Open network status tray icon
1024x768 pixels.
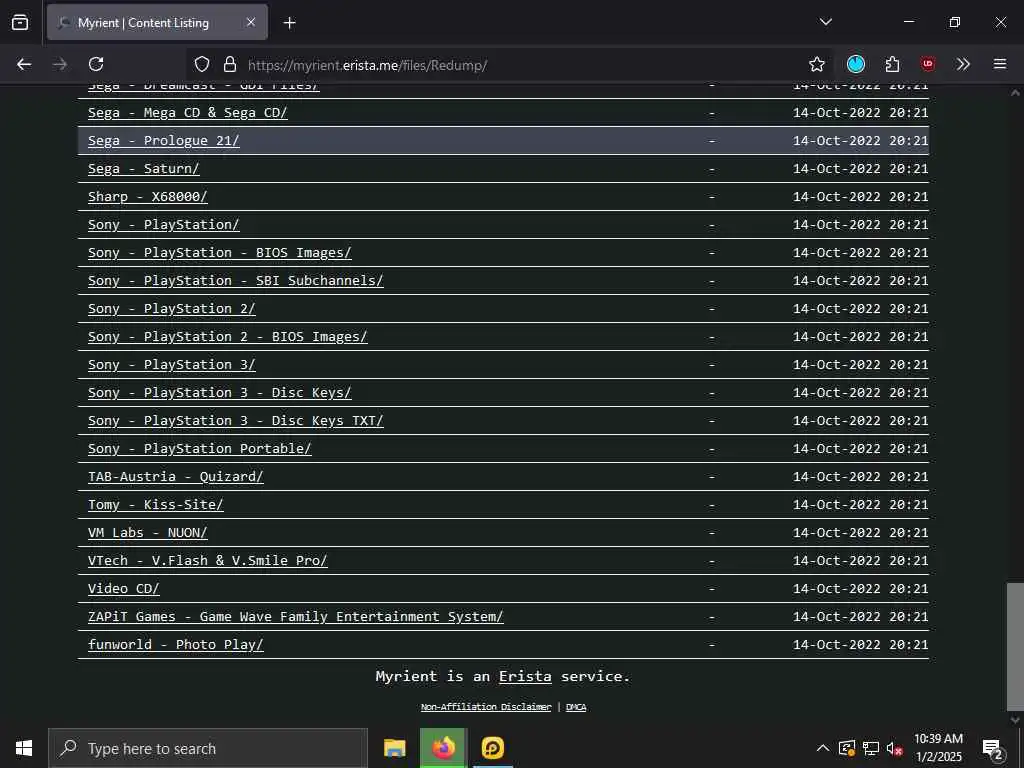click(871, 748)
